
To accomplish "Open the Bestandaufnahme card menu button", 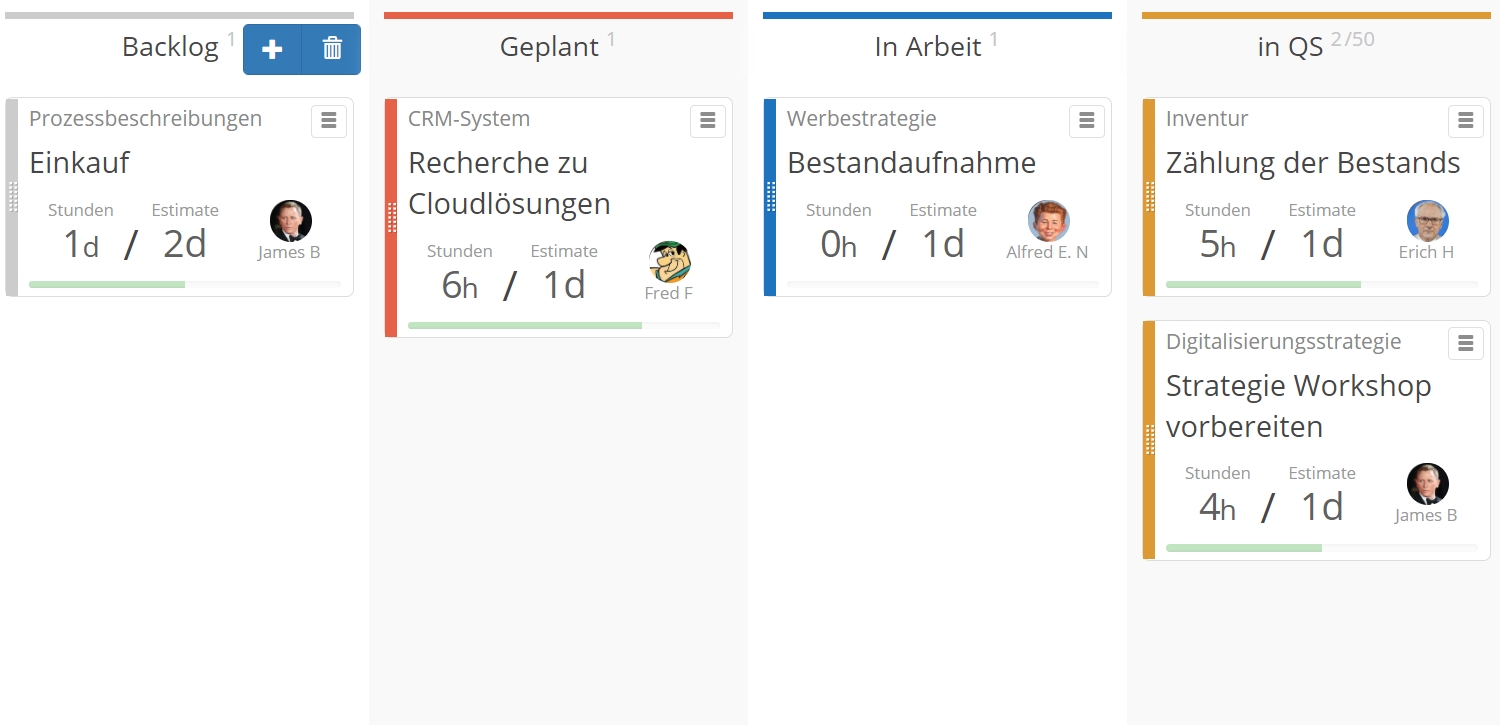I will click(x=1087, y=121).
